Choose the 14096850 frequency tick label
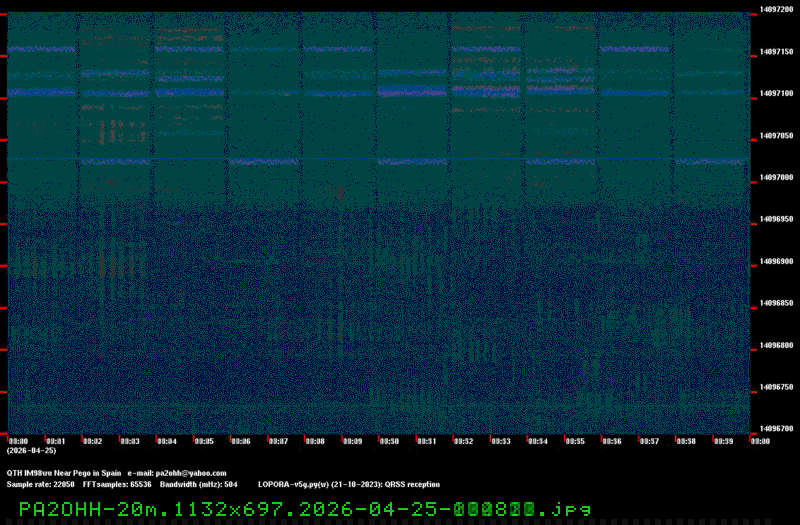The height and width of the screenshot is (525, 800). click(x=777, y=303)
